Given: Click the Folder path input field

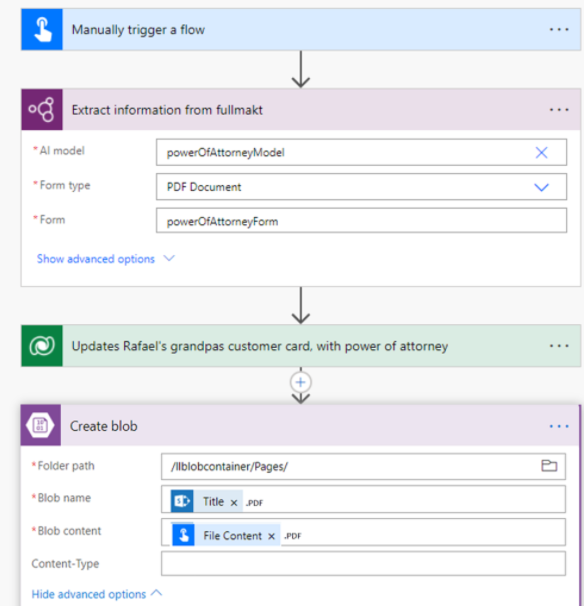Looking at the screenshot, I should 363,466.
